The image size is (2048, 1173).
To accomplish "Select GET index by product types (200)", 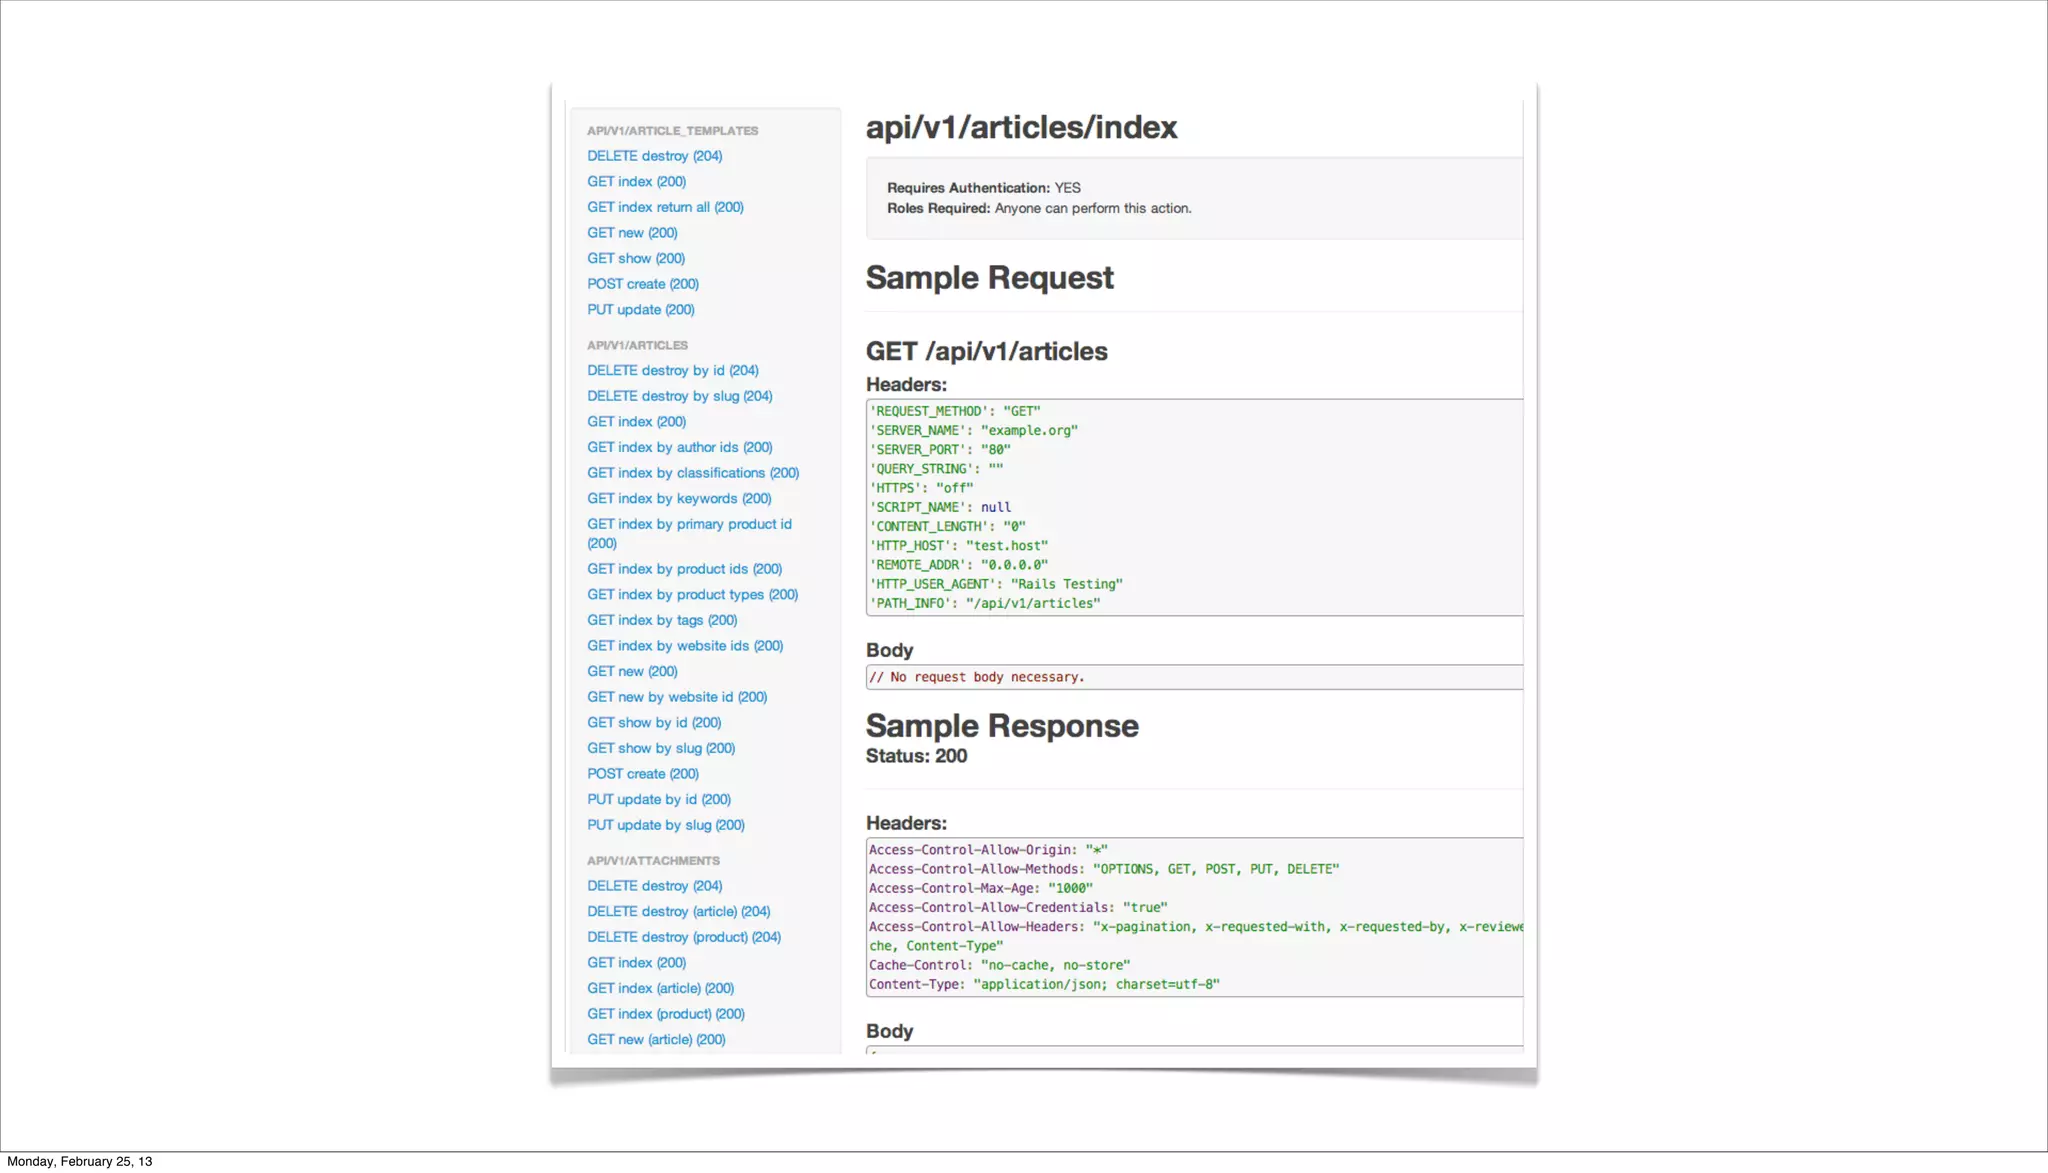I will coord(692,594).
